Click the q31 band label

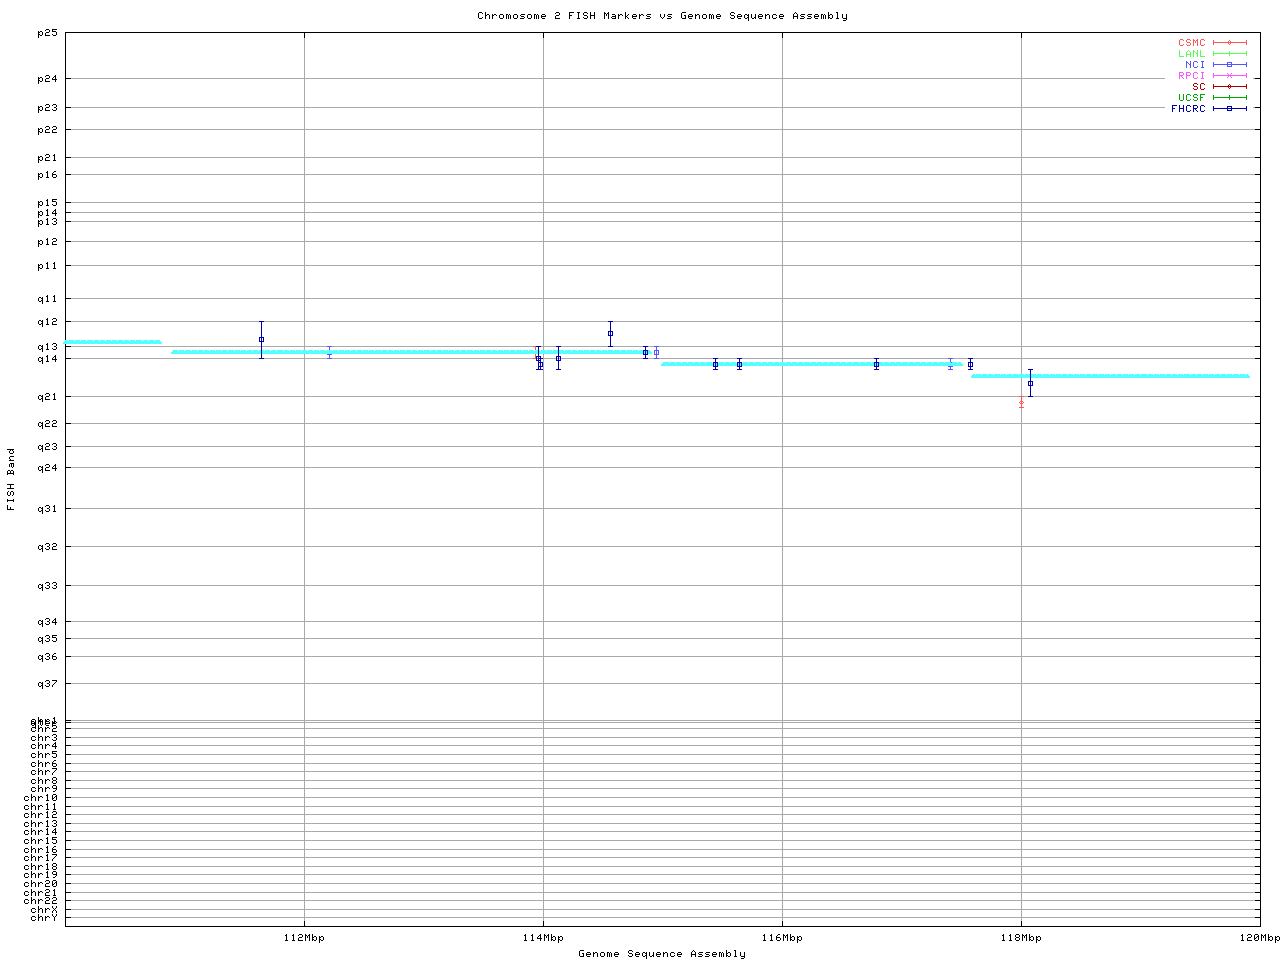pyautogui.click(x=47, y=509)
